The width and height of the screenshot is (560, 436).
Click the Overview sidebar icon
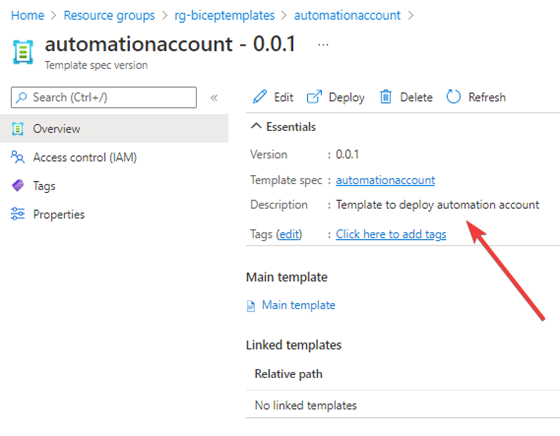[18, 129]
